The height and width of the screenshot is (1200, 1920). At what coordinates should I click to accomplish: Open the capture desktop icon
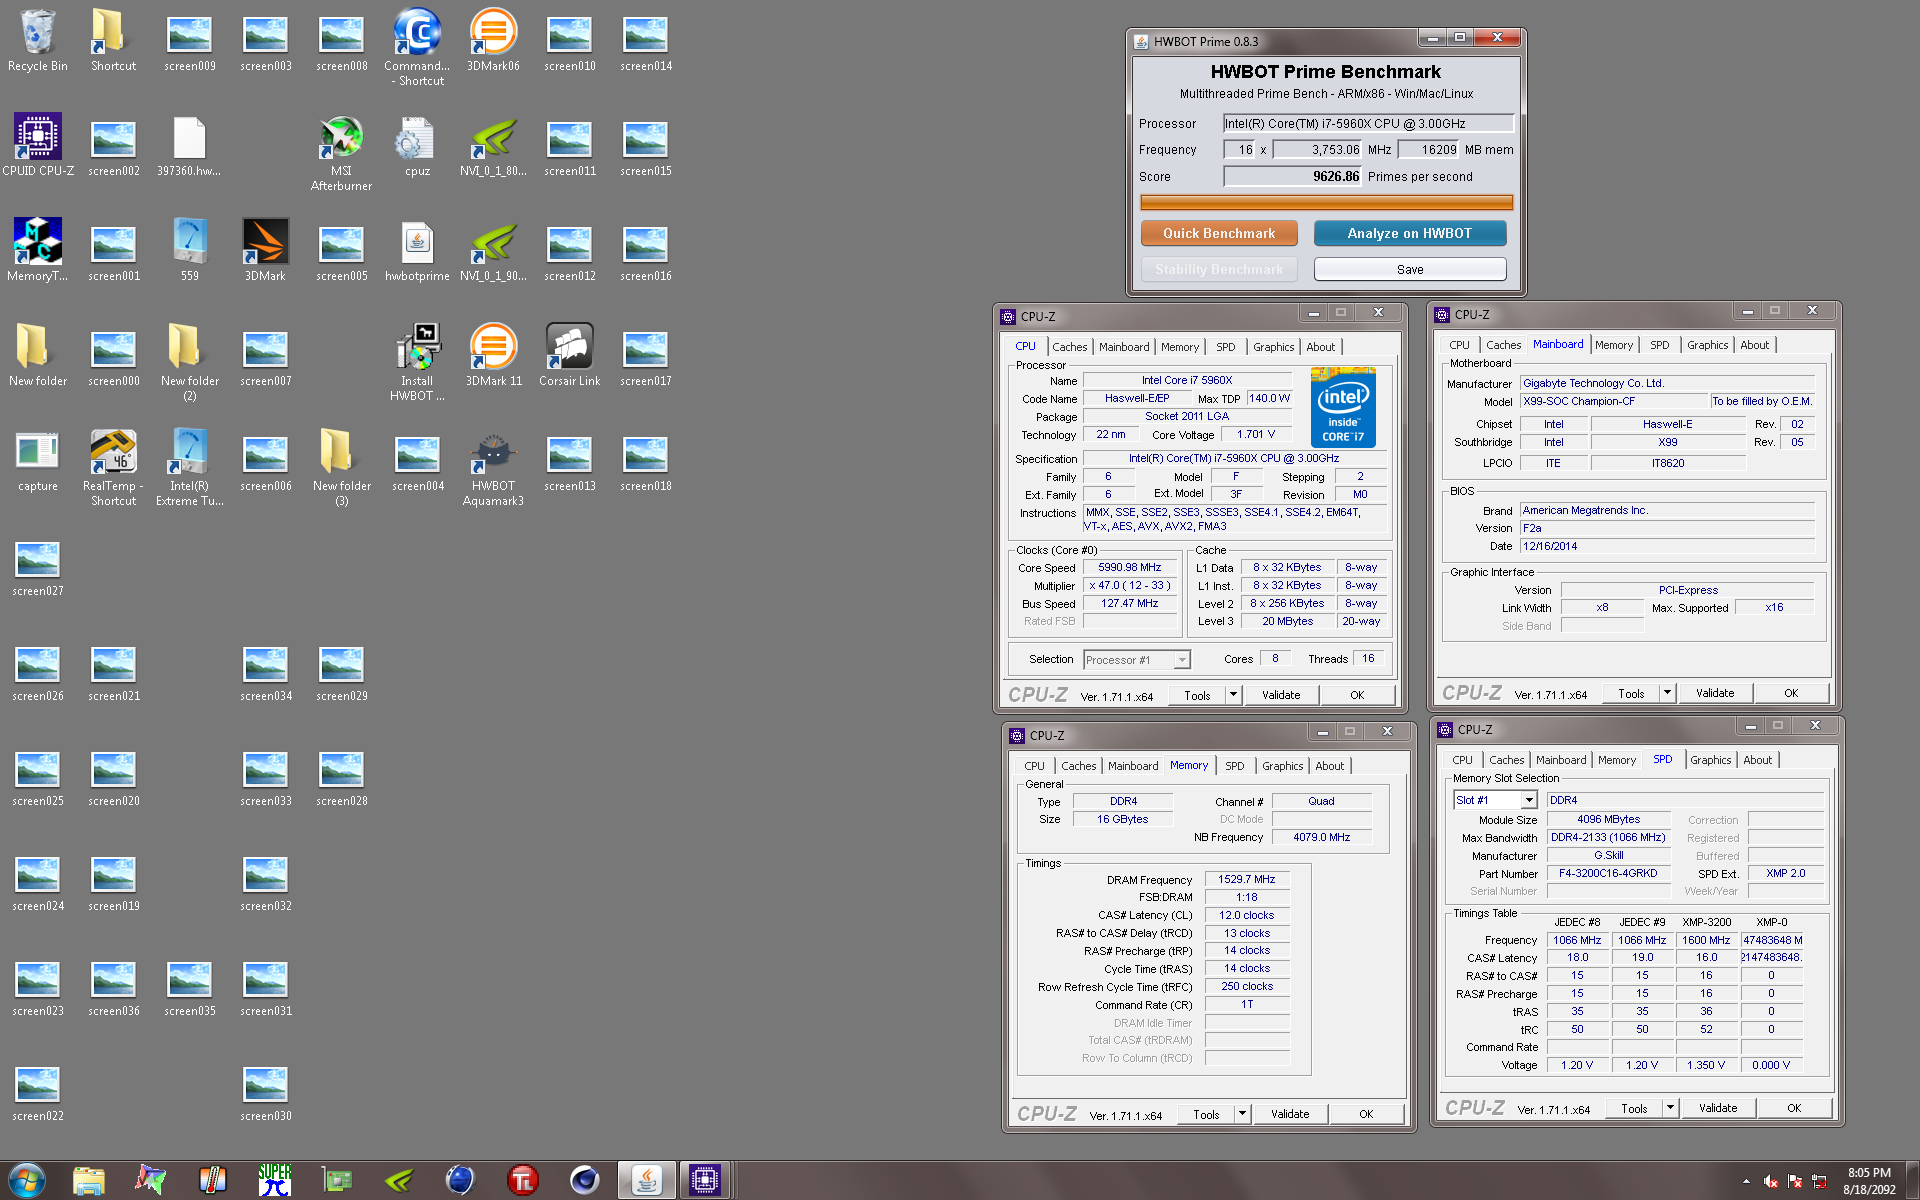(38, 460)
